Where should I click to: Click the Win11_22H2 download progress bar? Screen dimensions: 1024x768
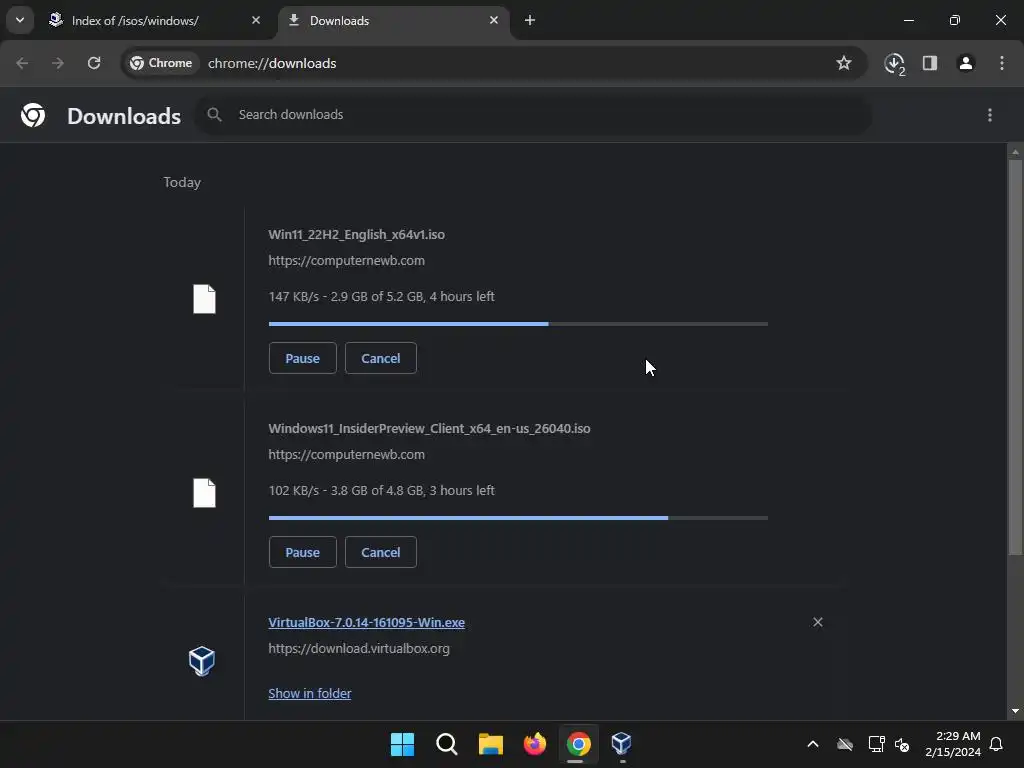(x=518, y=324)
